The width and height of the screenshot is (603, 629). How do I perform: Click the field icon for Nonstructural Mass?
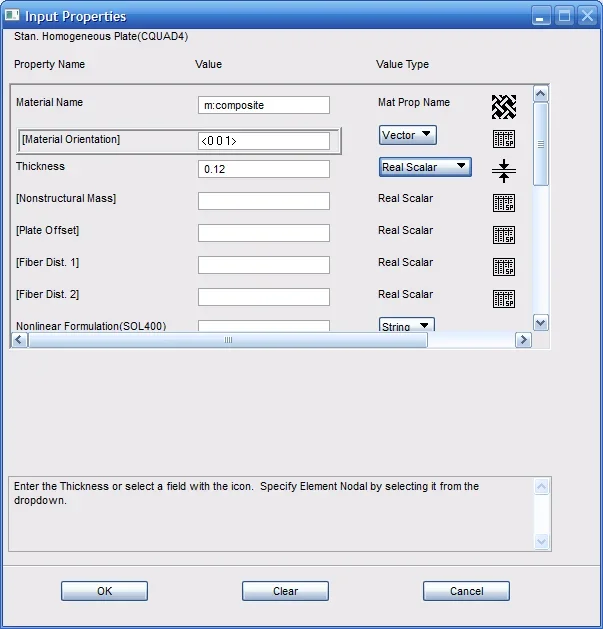503,203
